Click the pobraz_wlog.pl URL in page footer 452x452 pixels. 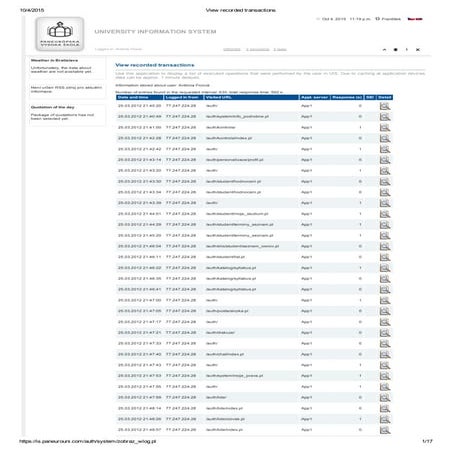88,441
